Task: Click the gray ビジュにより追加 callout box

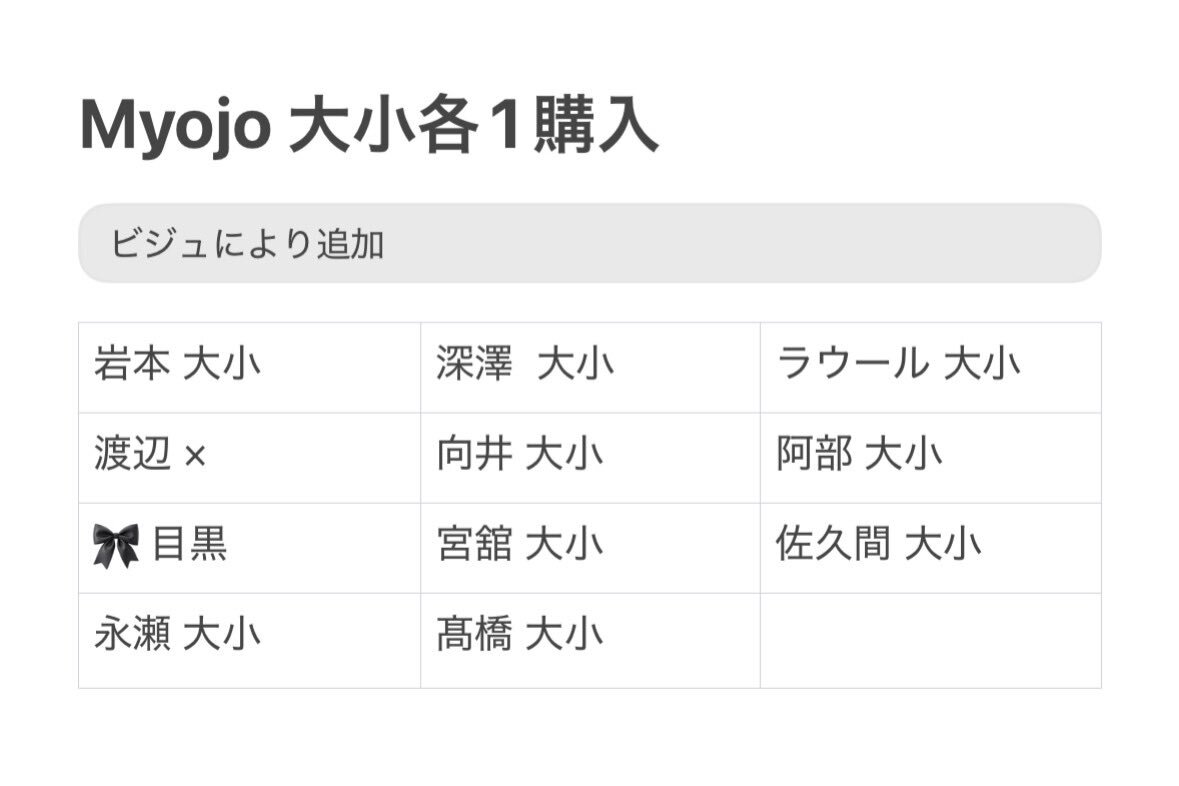Action: click(x=590, y=243)
